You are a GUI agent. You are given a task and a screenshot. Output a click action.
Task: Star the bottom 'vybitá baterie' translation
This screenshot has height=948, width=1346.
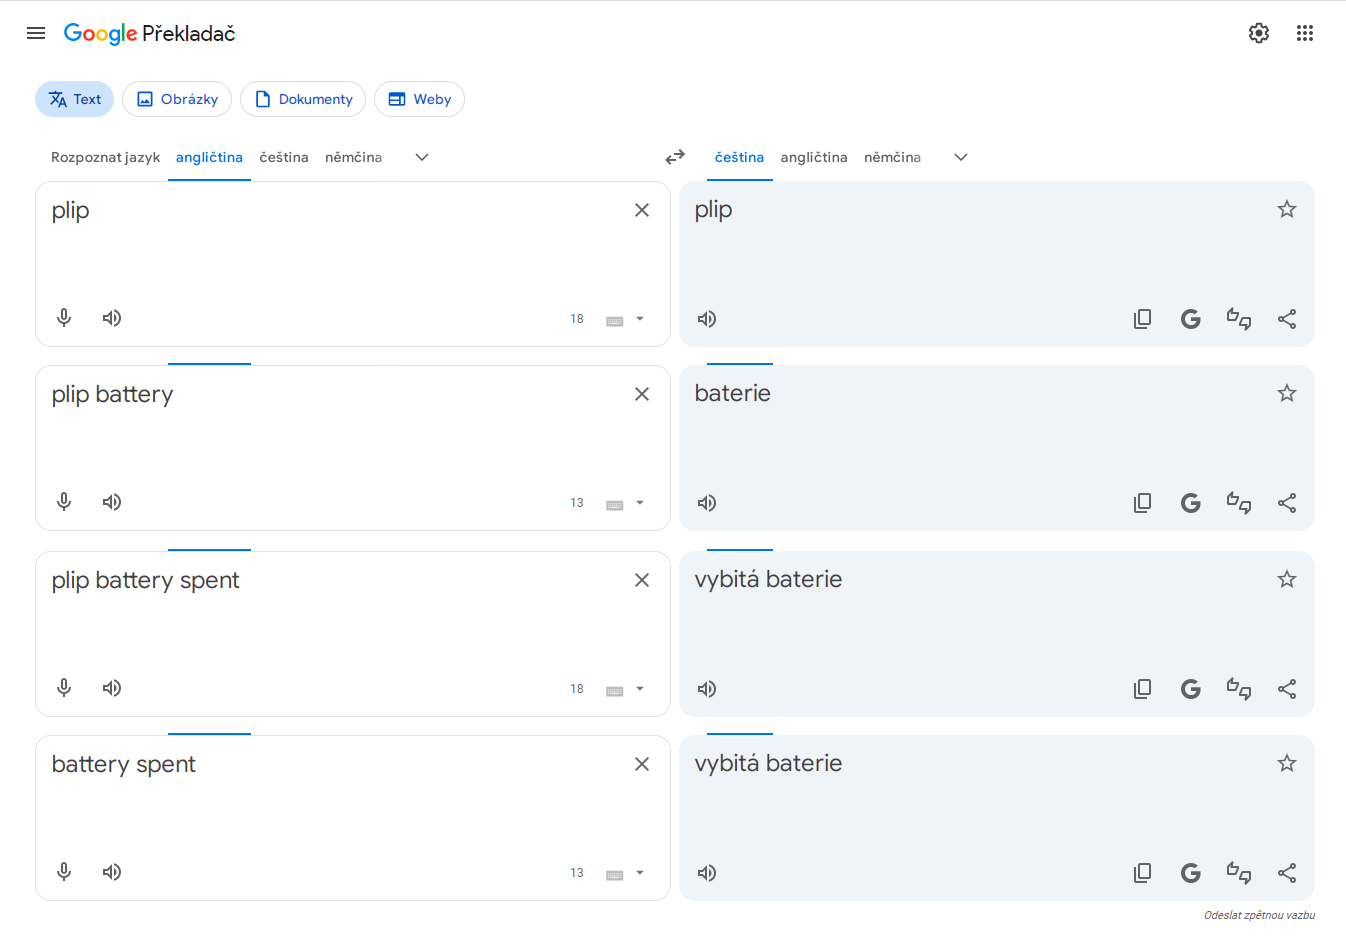(x=1287, y=763)
